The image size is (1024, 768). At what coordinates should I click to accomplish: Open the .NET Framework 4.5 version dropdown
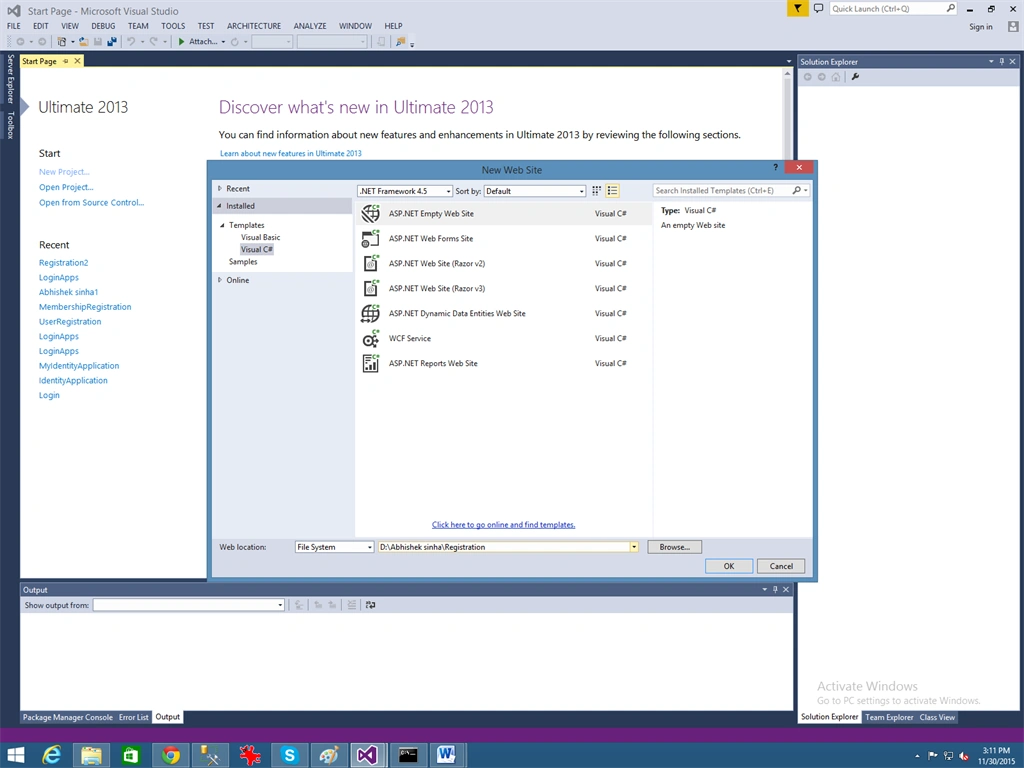tap(405, 191)
